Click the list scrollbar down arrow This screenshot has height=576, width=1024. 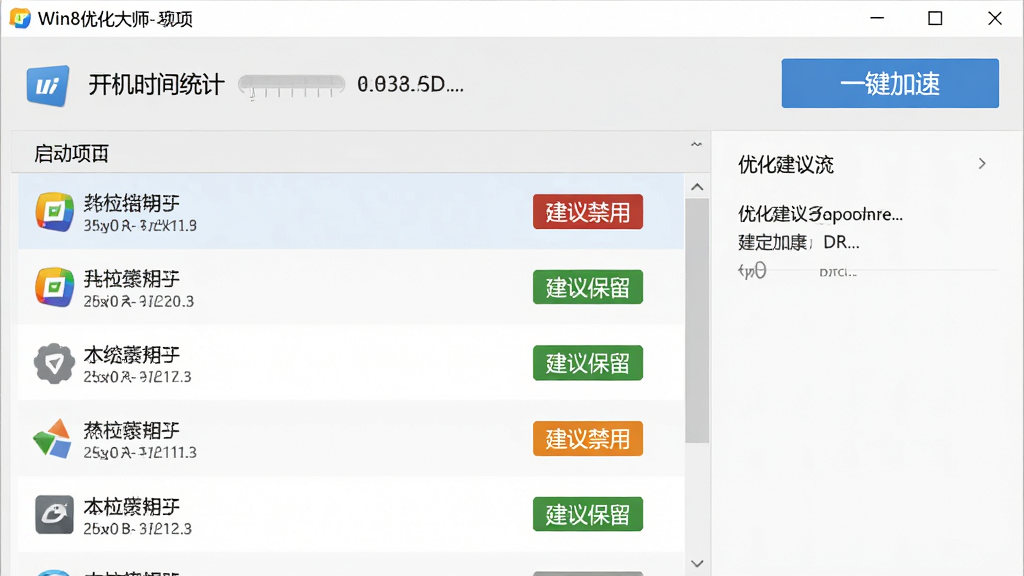[697, 564]
